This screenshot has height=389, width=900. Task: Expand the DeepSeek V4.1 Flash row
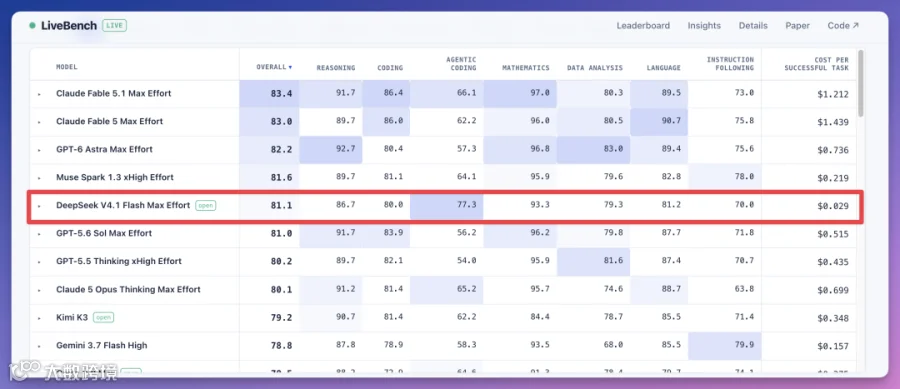pos(40,206)
